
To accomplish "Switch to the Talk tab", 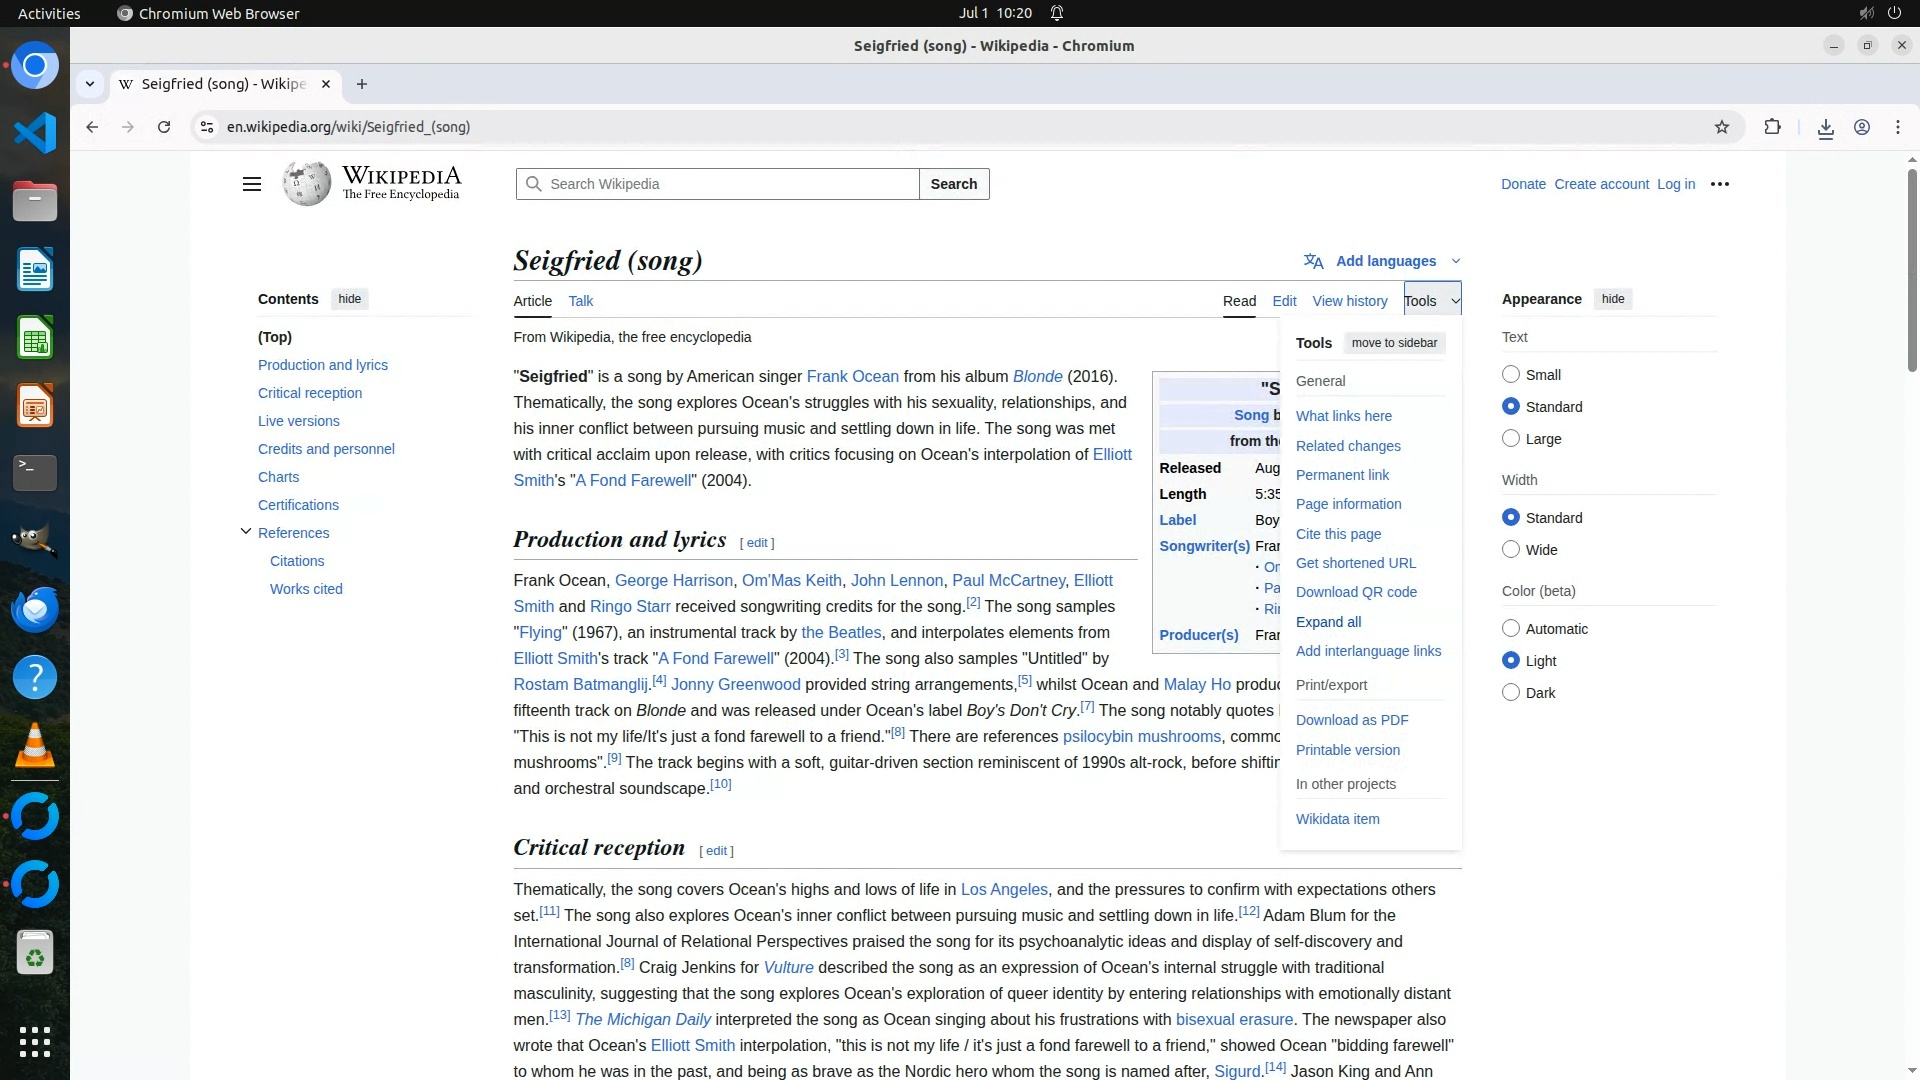I will 580,301.
